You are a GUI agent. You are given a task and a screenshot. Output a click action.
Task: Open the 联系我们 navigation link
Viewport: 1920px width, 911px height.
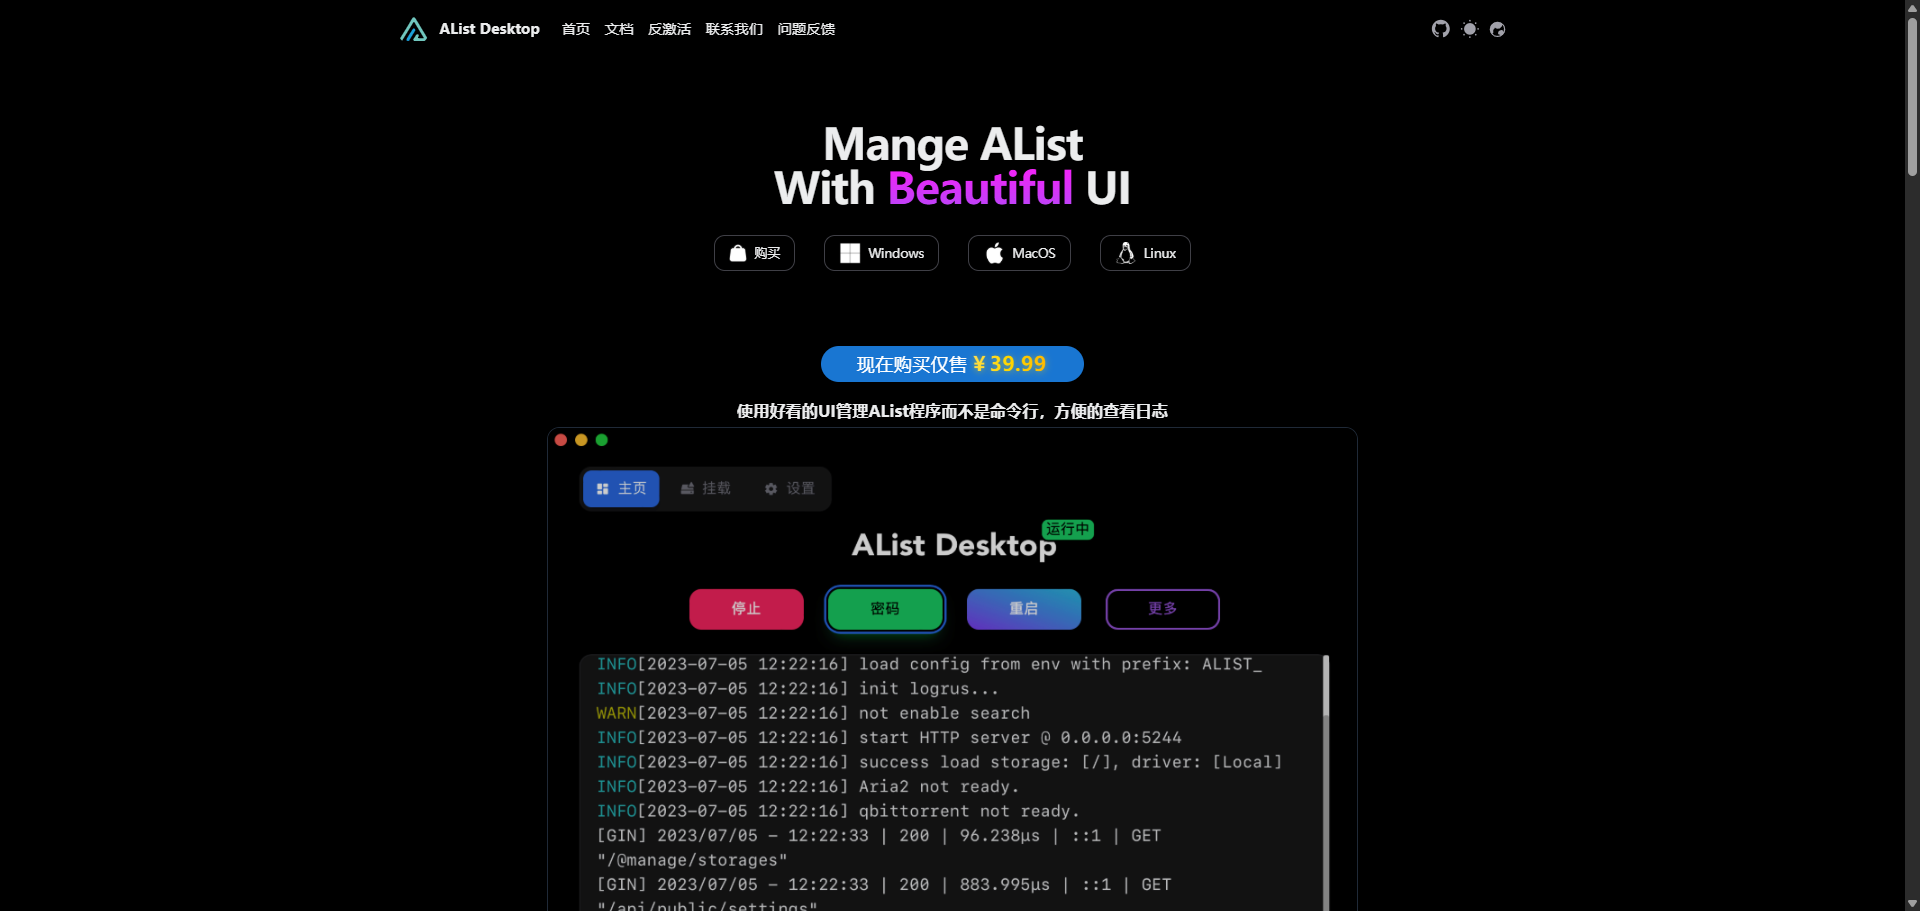734,29
